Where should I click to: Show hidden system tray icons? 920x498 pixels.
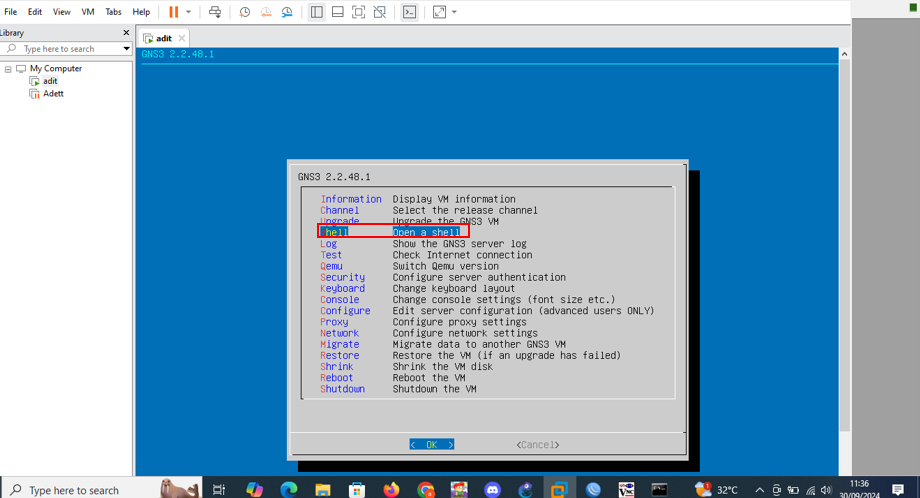coord(760,490)
